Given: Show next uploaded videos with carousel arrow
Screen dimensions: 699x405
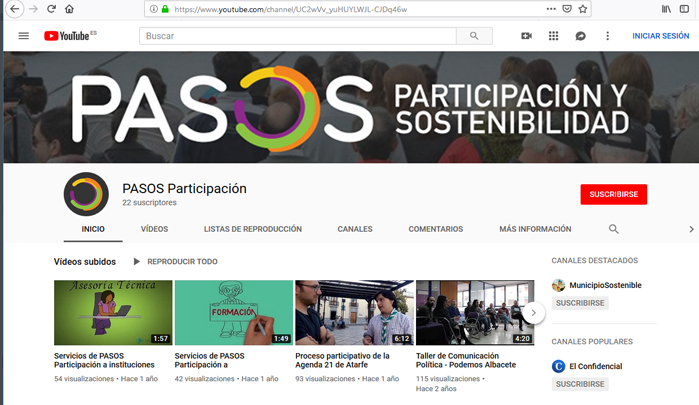Looking at the screenshot, I should click(x=533, y=313).
